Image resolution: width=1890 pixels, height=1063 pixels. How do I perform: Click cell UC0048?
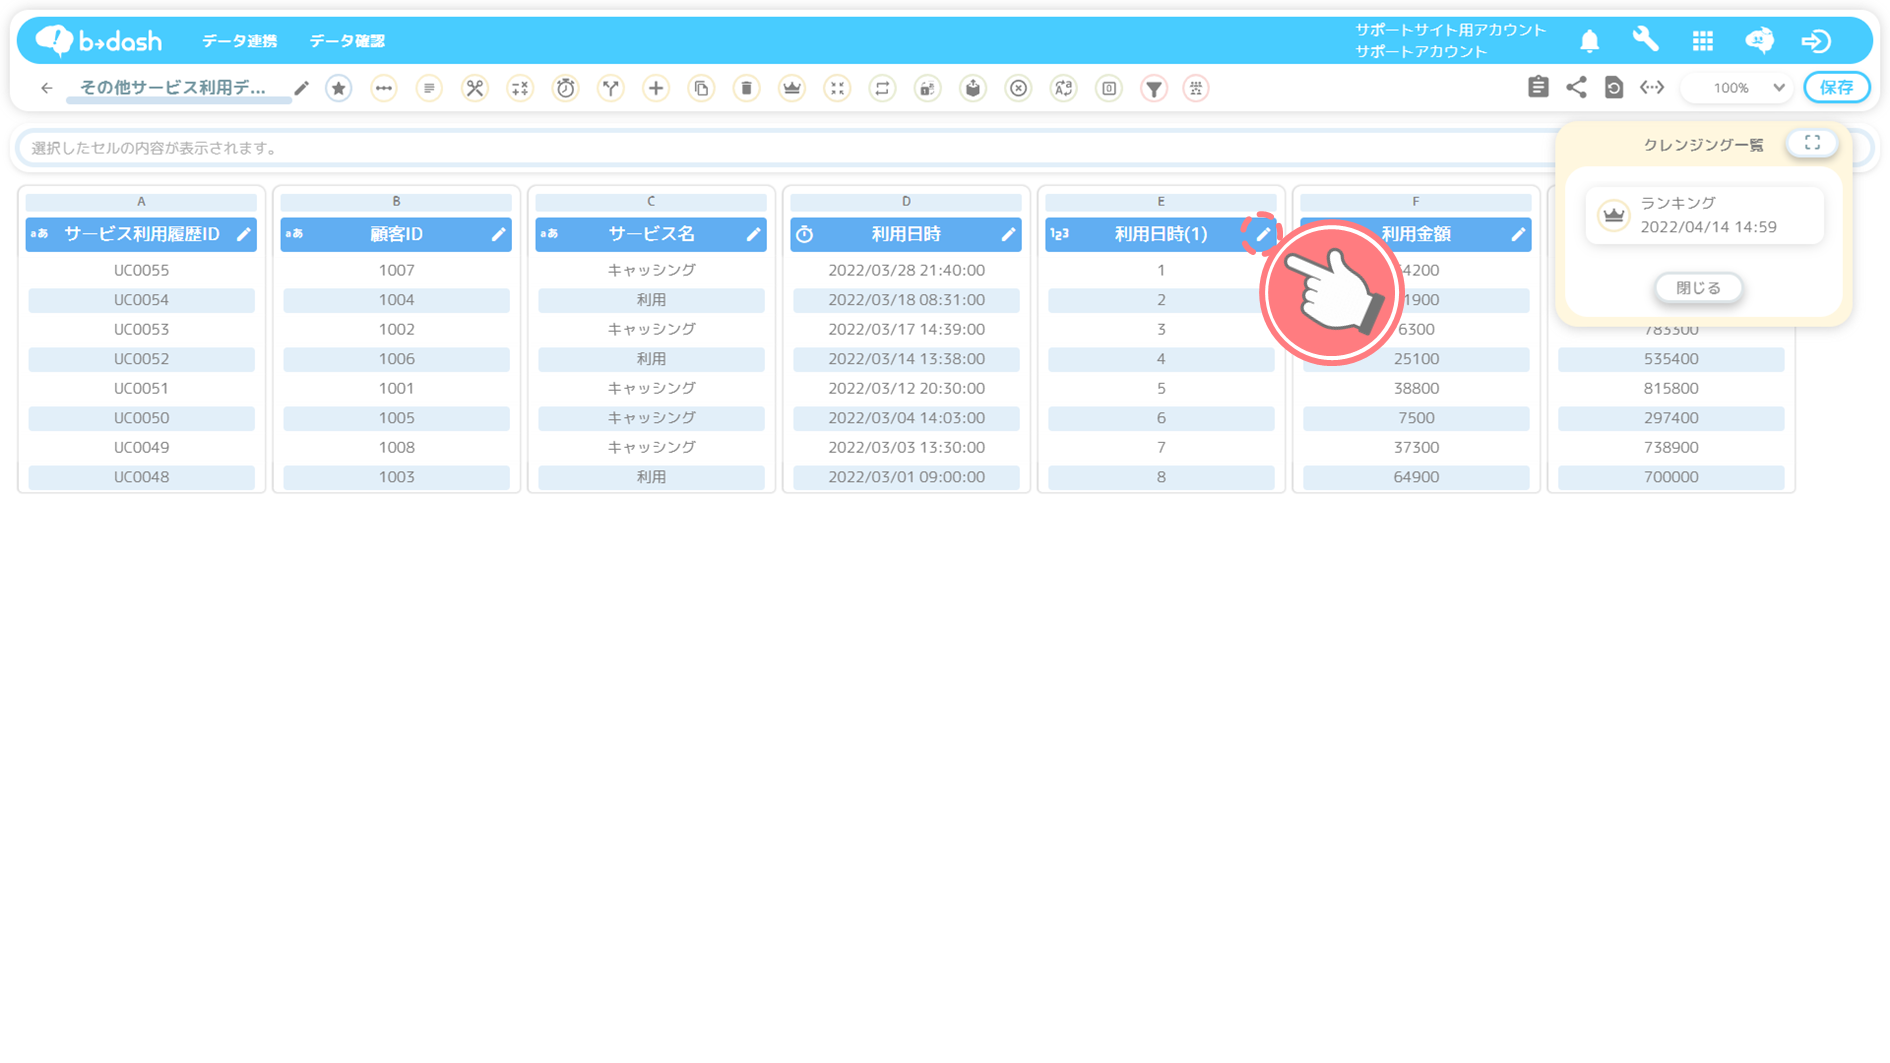pos(141,477)
